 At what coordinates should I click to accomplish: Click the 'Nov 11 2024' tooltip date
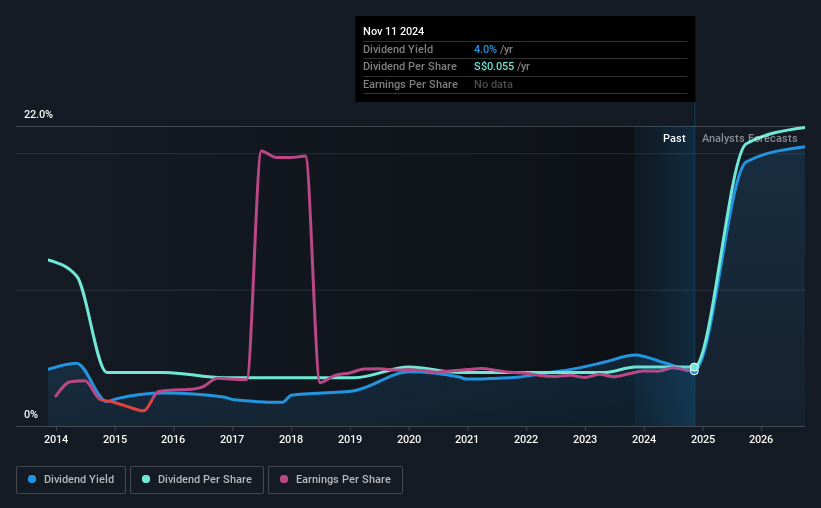tap(393, 31)
